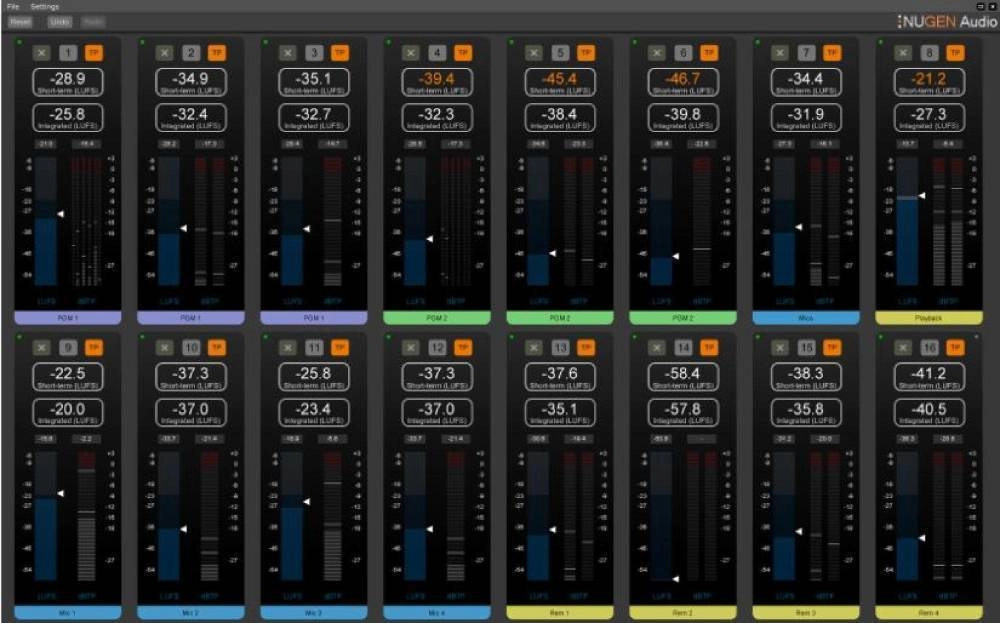Image resolution: width=1000 pixels, height=623 pixels.
Task: Click the X icon on meter 9
Action: pos(41,348)
